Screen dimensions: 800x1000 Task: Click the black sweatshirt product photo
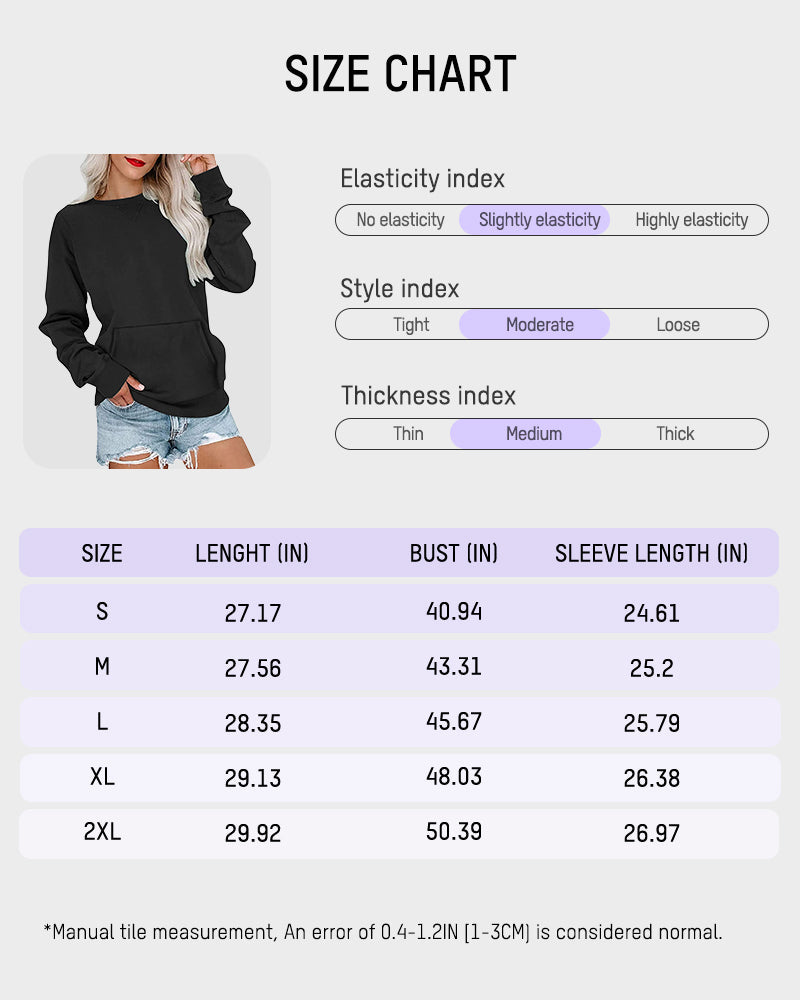point(147,311)
